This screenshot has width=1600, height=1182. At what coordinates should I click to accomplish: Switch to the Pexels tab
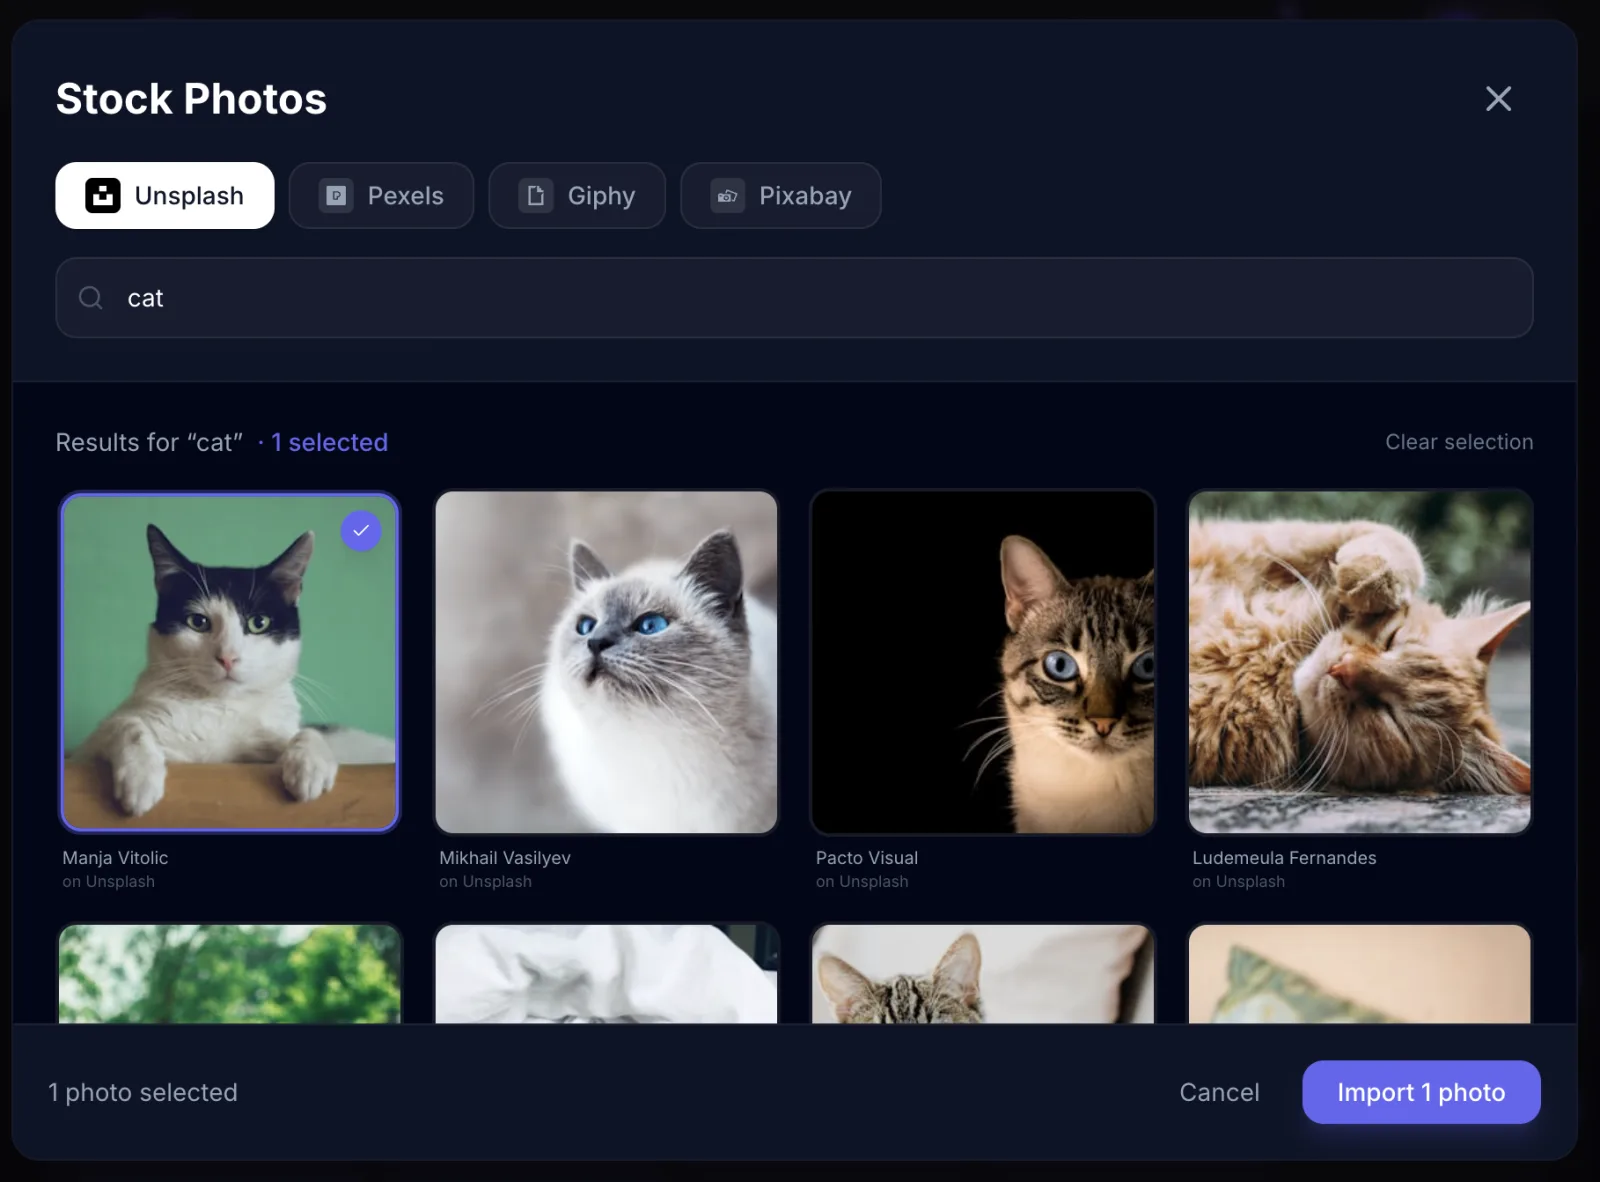(381, 196)
